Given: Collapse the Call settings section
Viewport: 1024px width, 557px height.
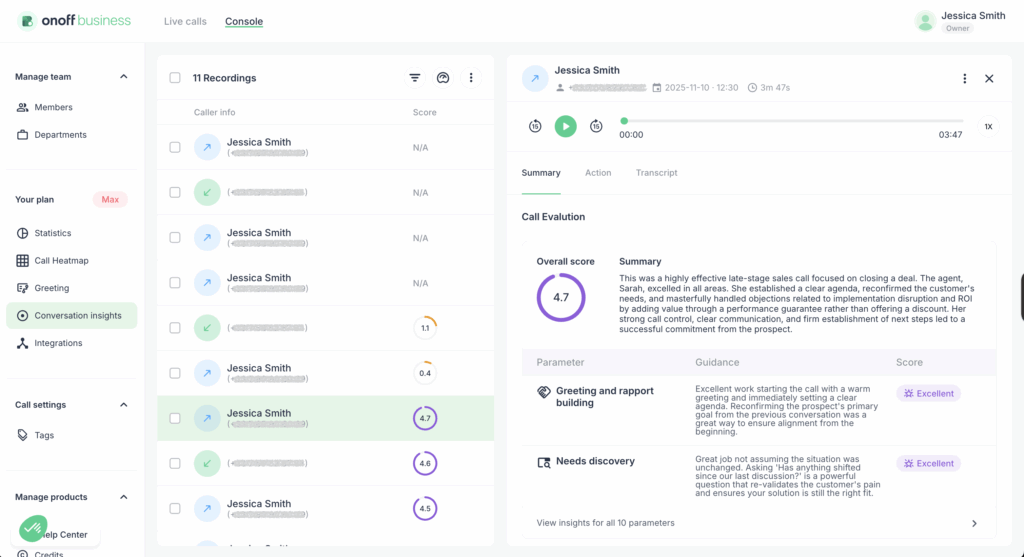Looking at the screenshot, I should (124, 405).
